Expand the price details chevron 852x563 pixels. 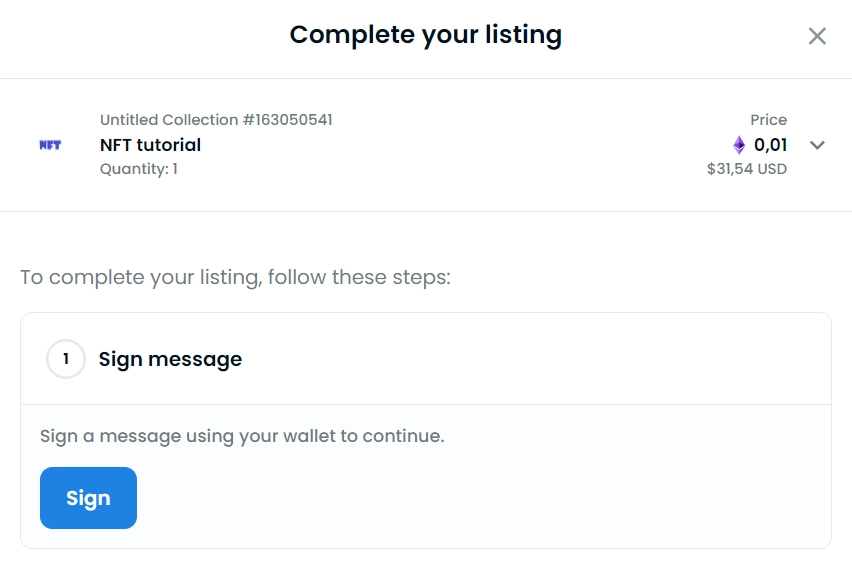(817, 145)
